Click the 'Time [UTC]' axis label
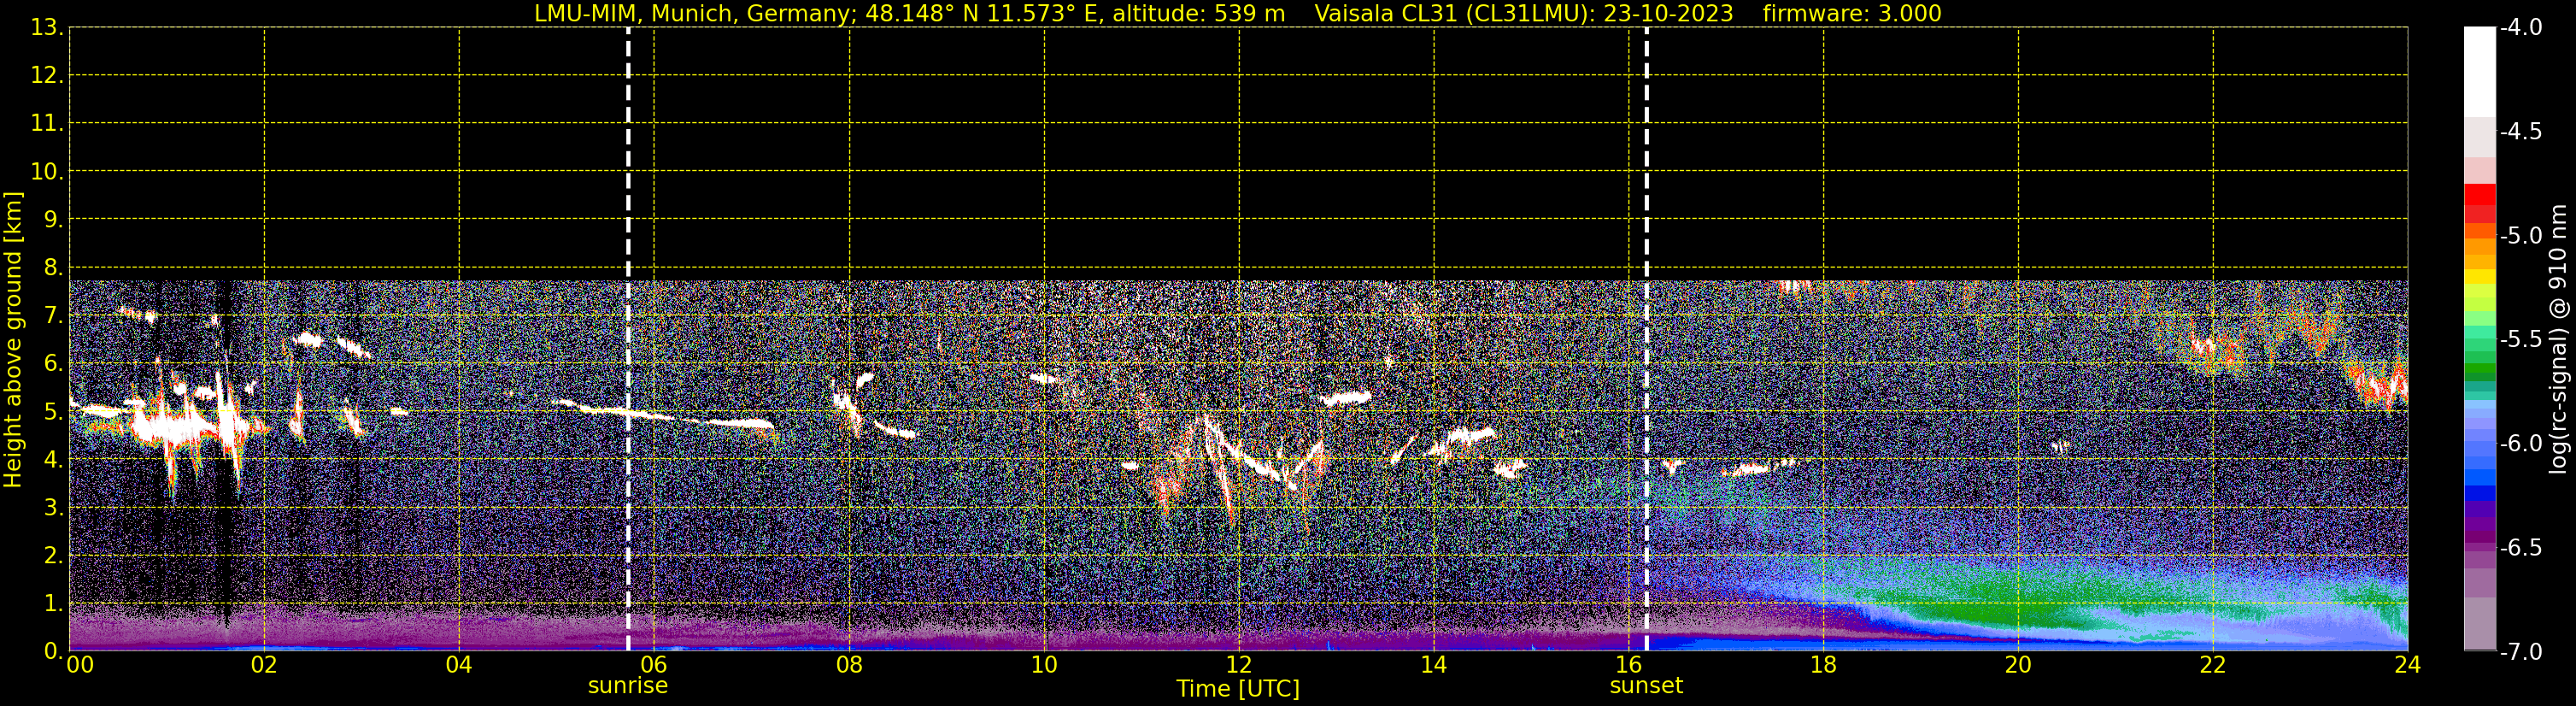 point(1238,689)
